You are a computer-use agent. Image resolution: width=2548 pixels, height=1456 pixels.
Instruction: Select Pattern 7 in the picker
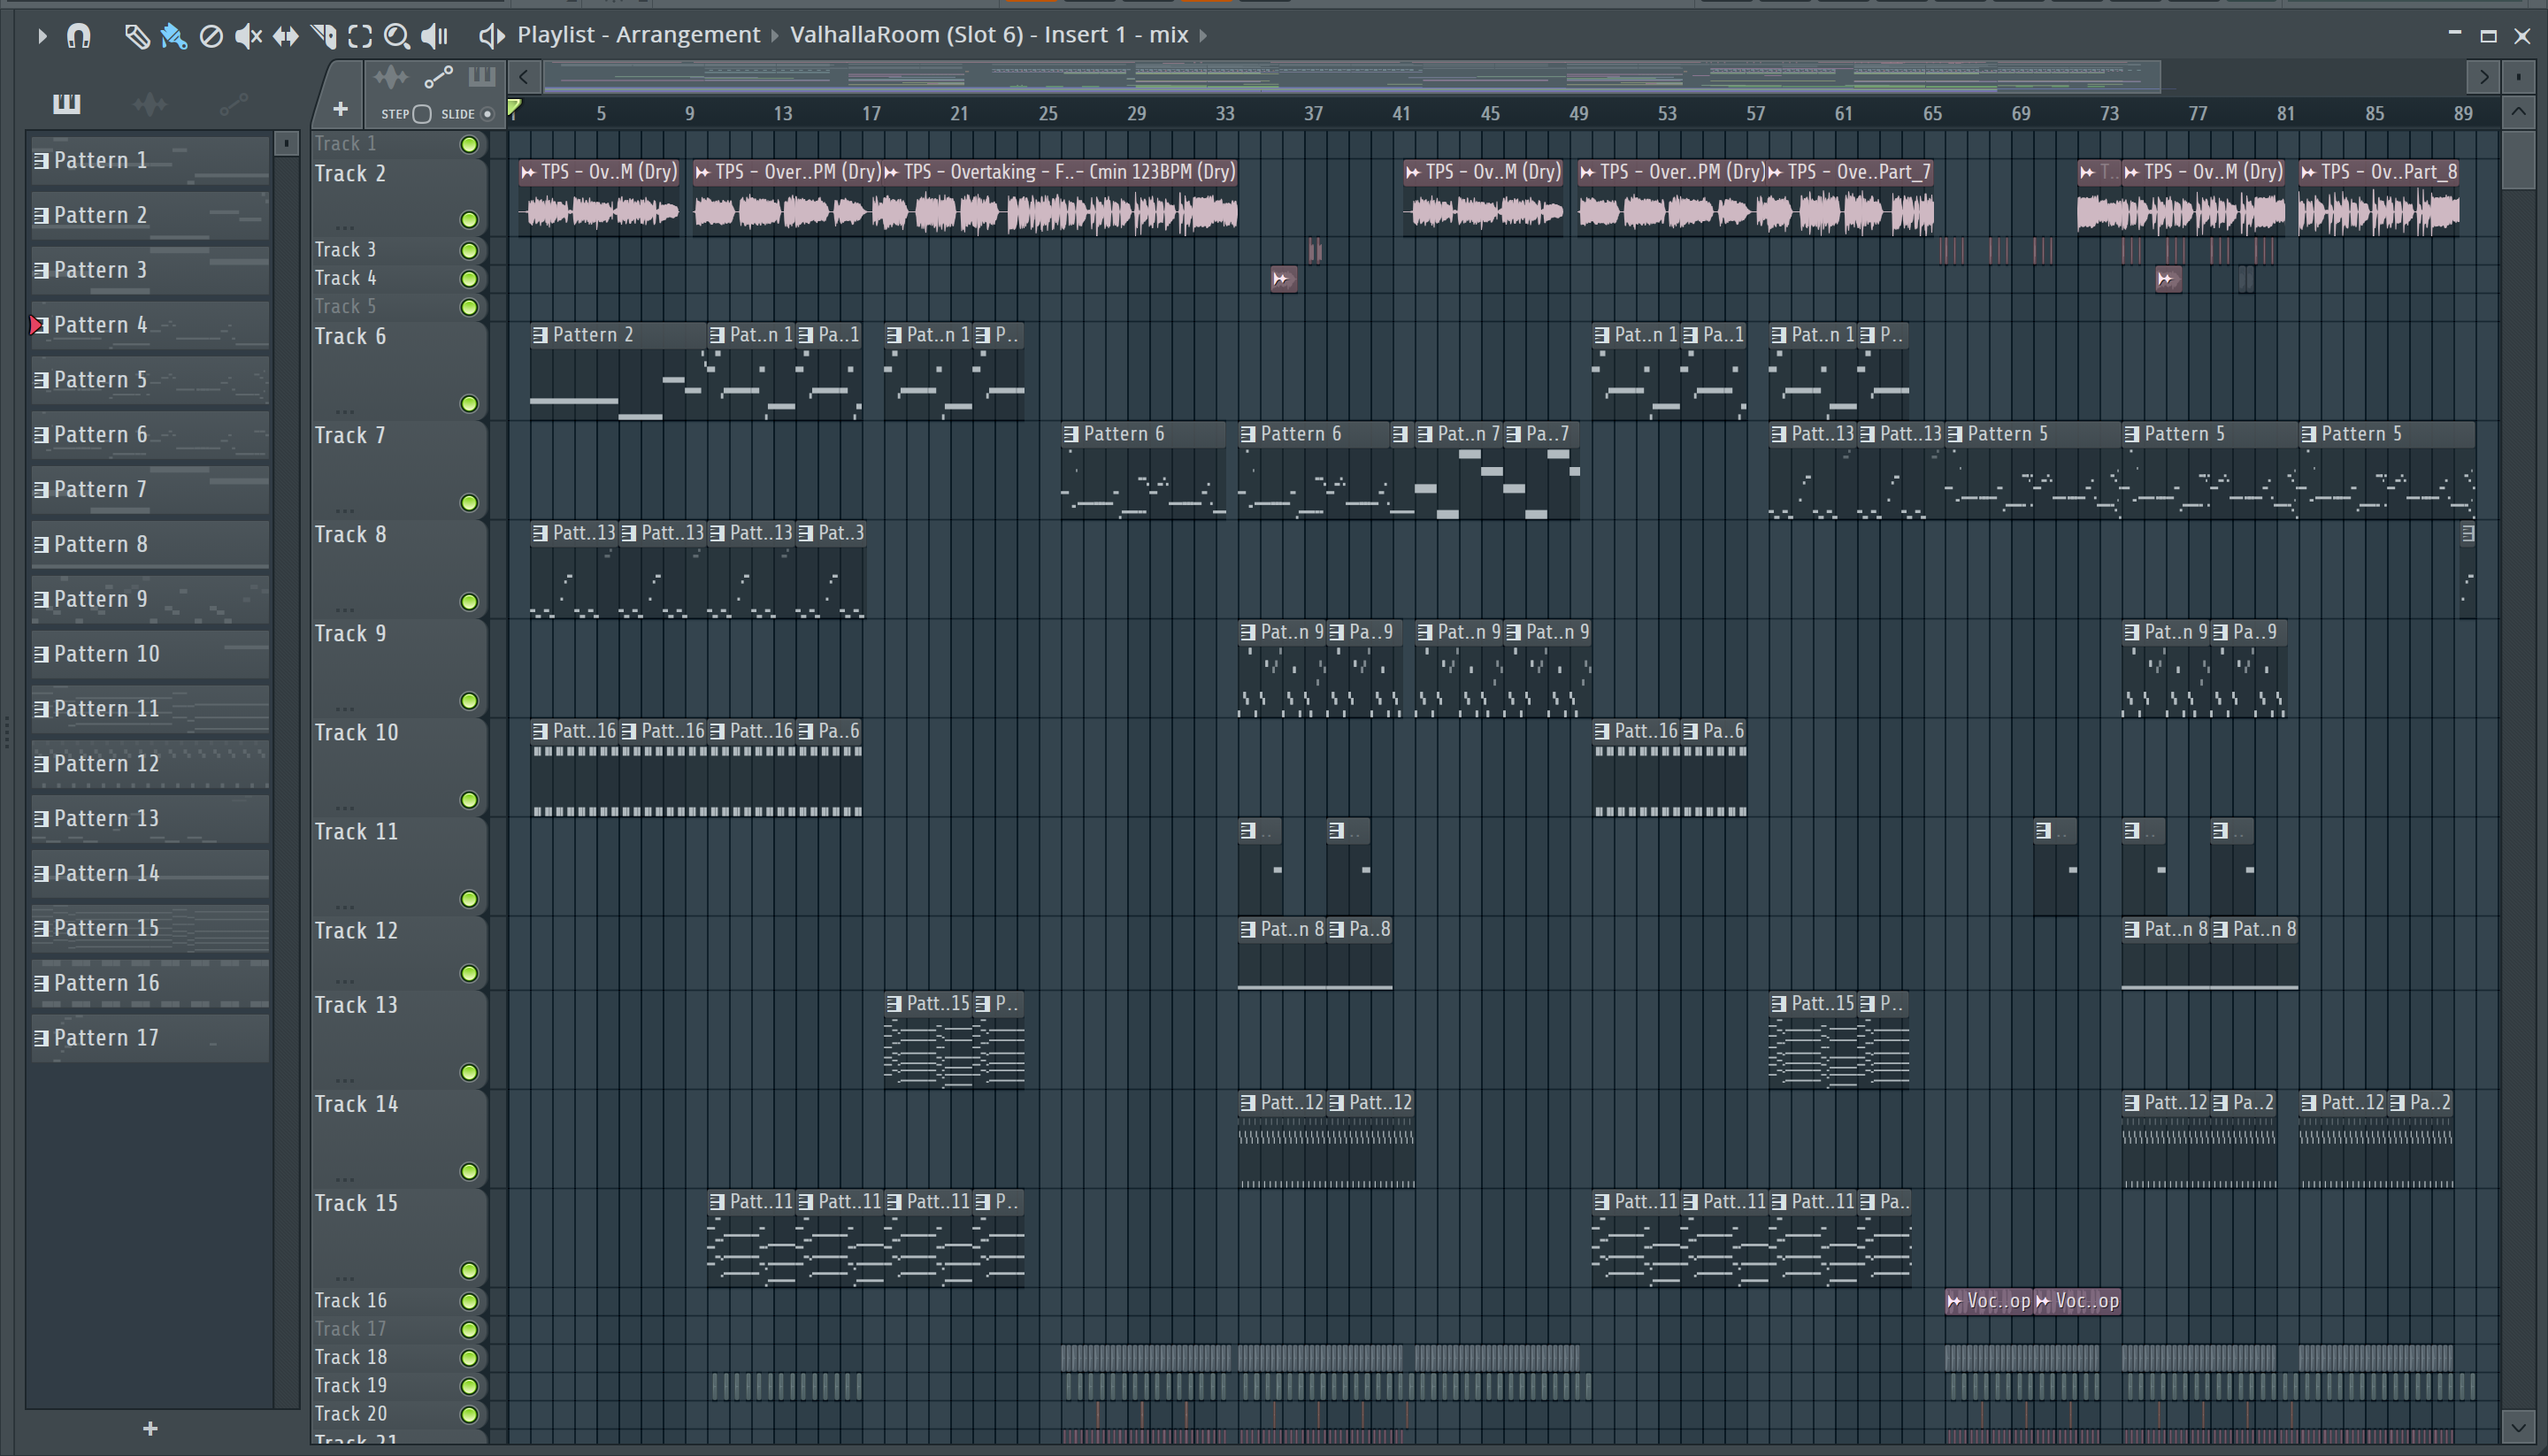click(150, 489)
